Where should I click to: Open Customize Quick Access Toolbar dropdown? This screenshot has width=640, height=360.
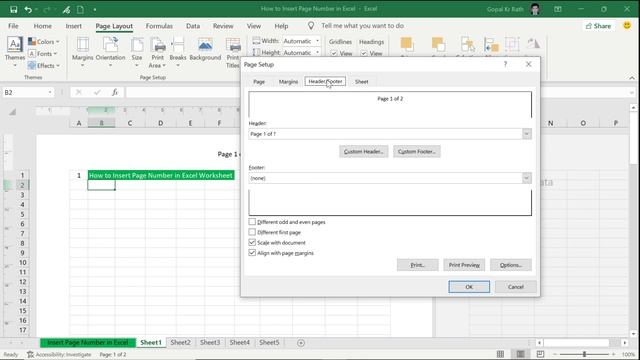pyautogui.click(x=95, y=9)
